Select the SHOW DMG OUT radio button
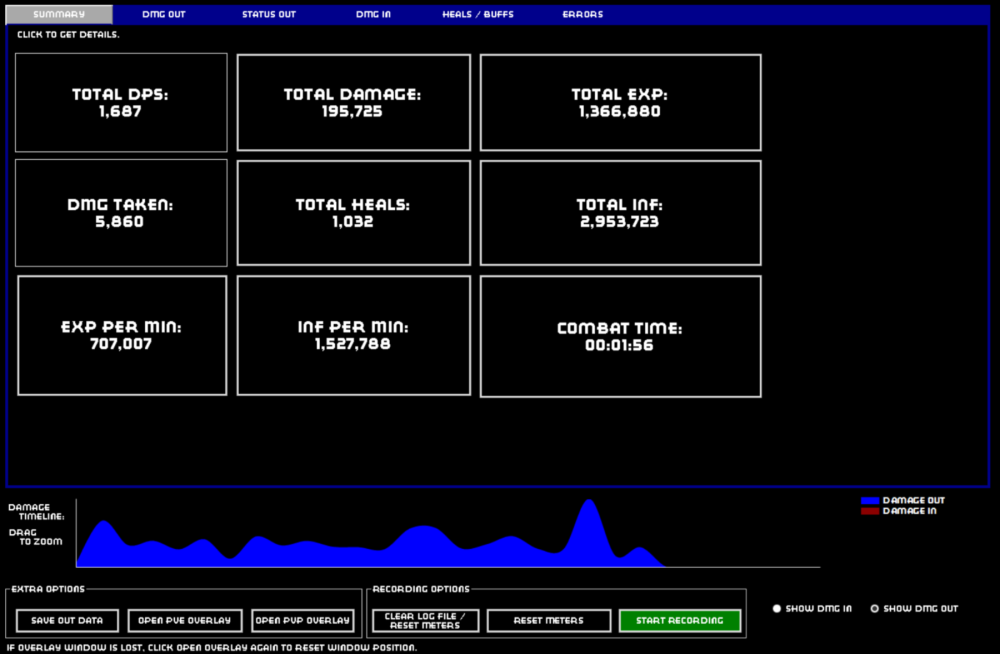Viewport: 1000px width, 654px height. pos(875,608)
